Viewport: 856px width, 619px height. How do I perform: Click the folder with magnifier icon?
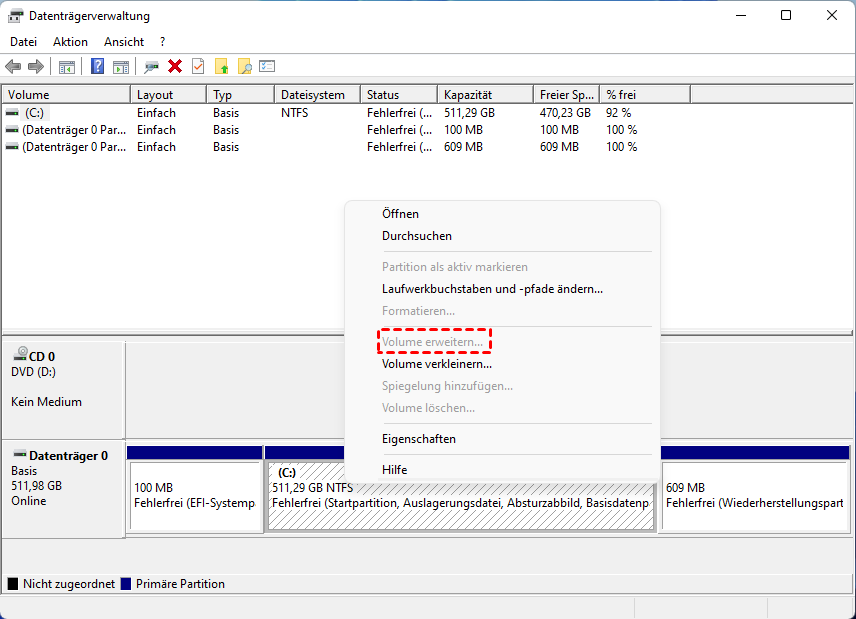coord(245,67)
